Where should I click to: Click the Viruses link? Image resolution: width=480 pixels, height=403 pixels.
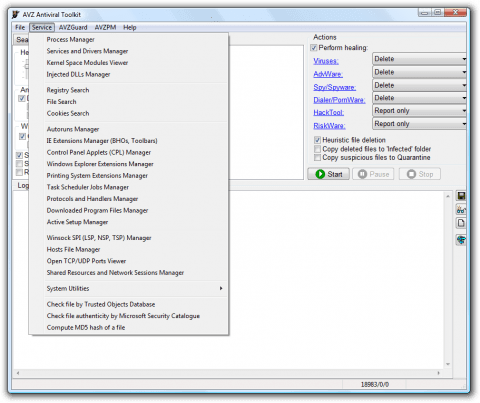tap(326, 61)
